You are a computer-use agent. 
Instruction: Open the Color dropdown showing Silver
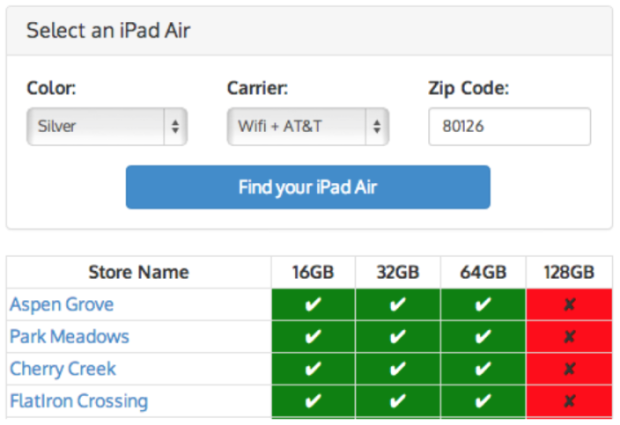tap(107, 127)
